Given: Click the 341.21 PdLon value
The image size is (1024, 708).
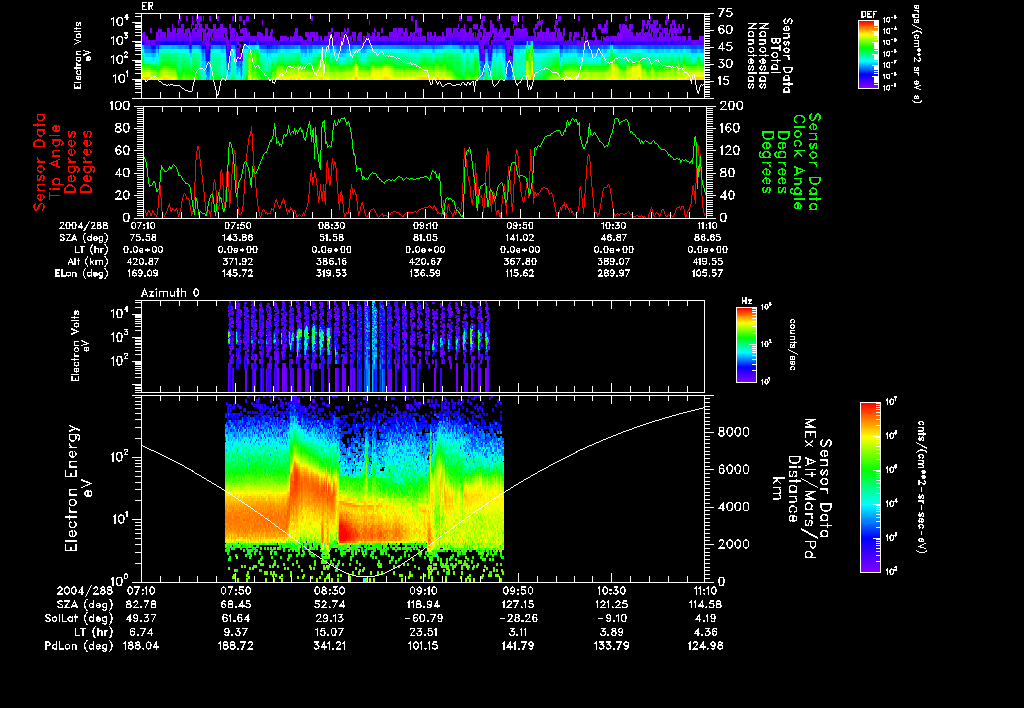Looking at the screenshot, I should (x=332, y=645).
